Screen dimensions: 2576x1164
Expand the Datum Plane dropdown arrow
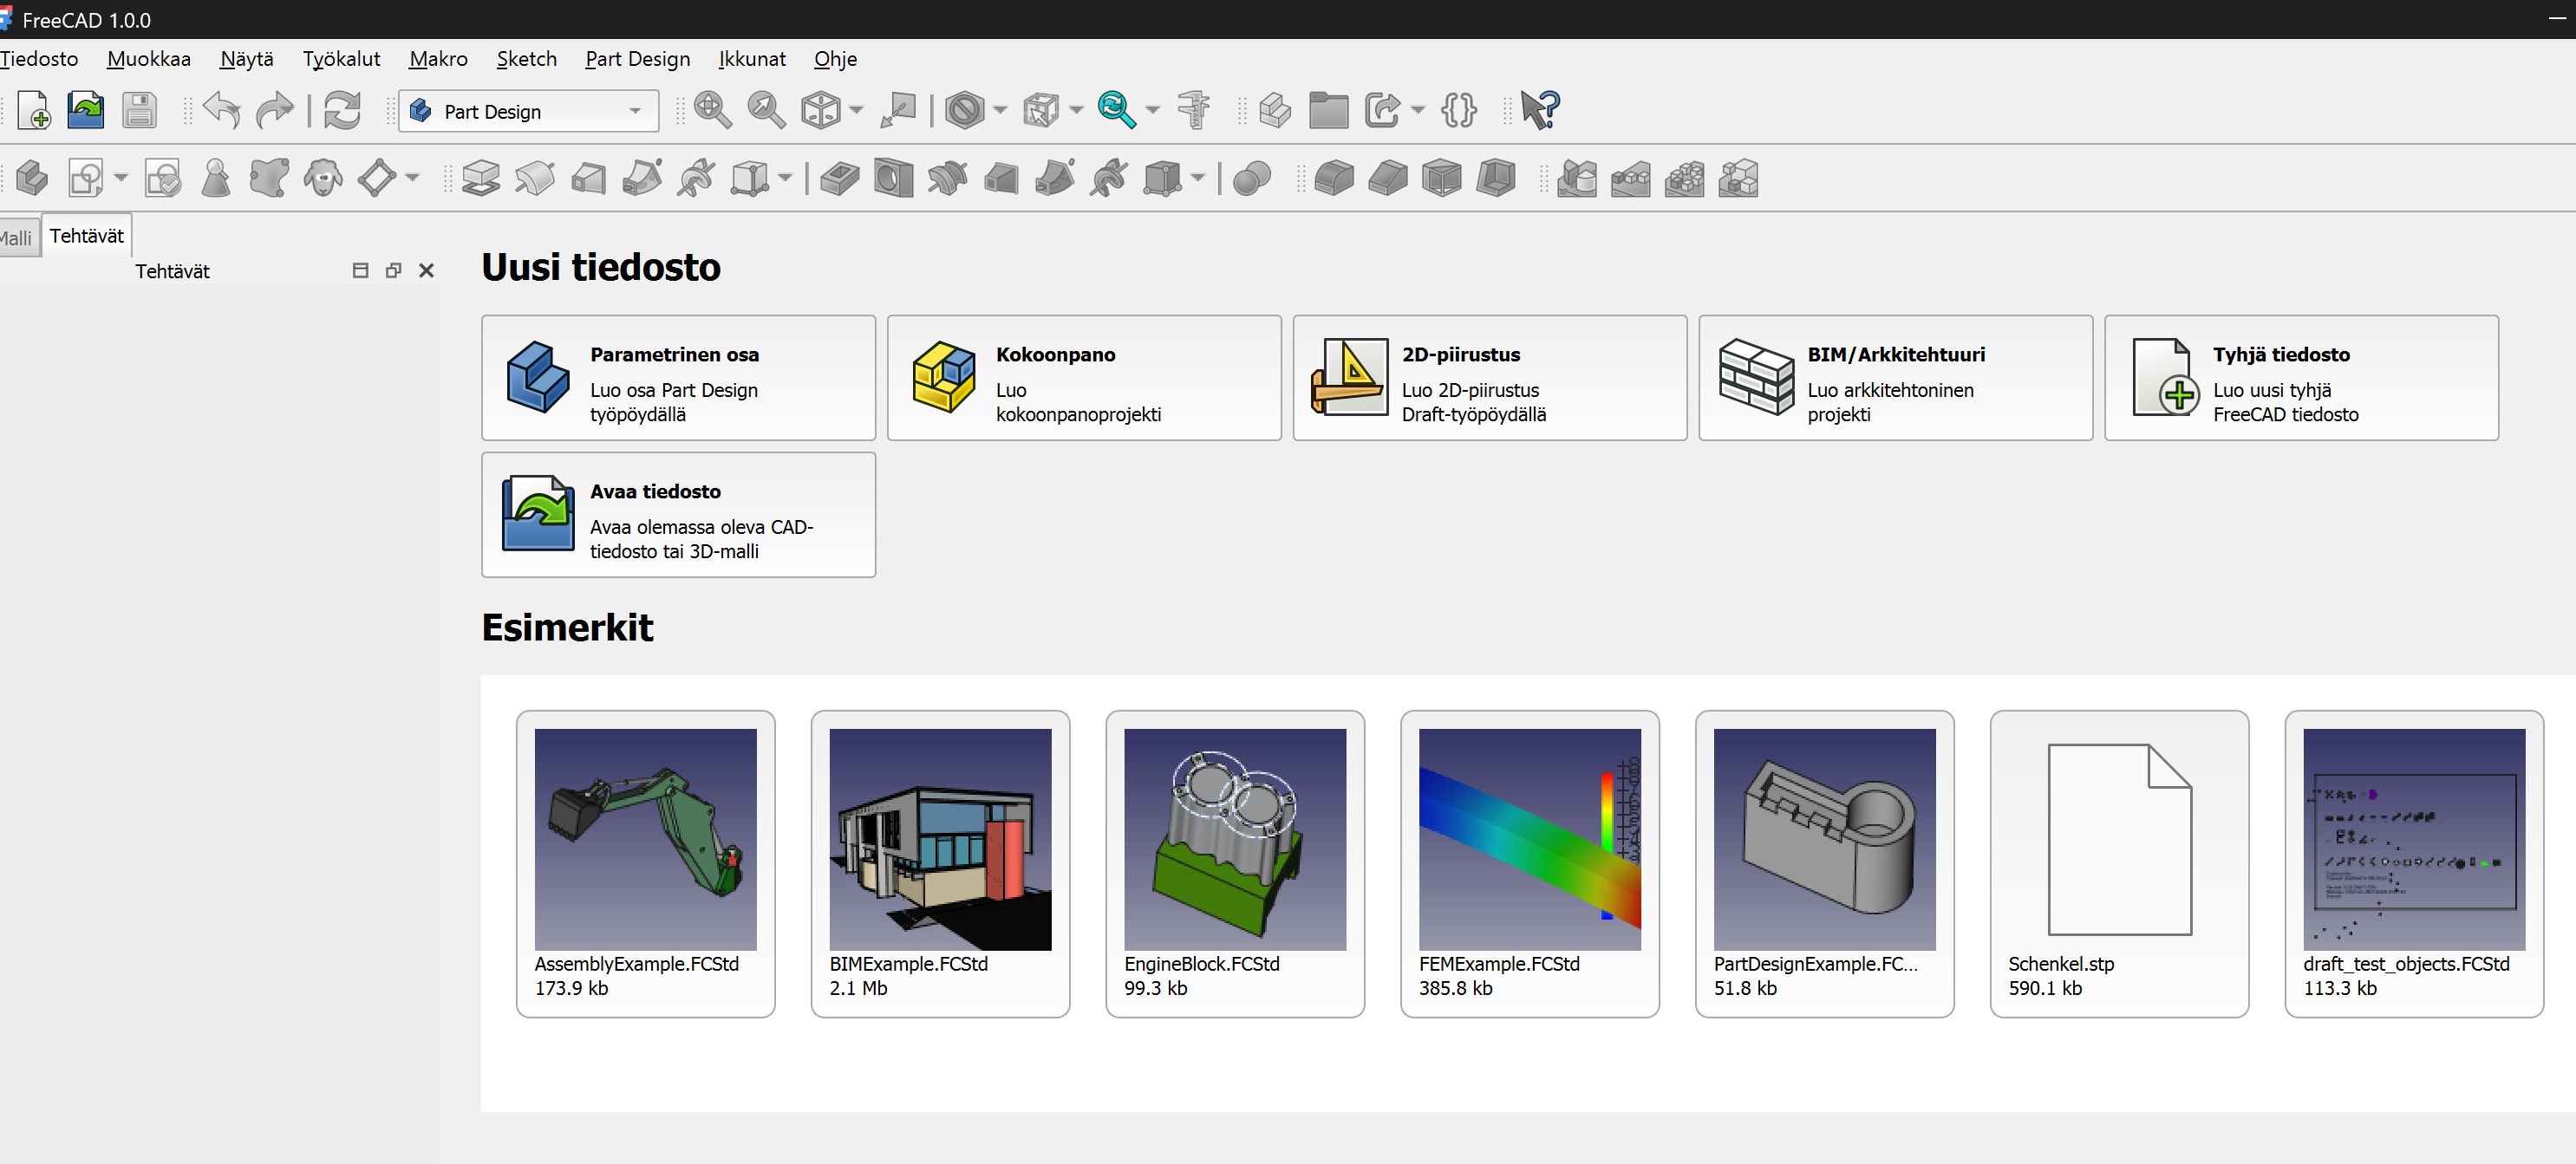click(x=412, y=179)
